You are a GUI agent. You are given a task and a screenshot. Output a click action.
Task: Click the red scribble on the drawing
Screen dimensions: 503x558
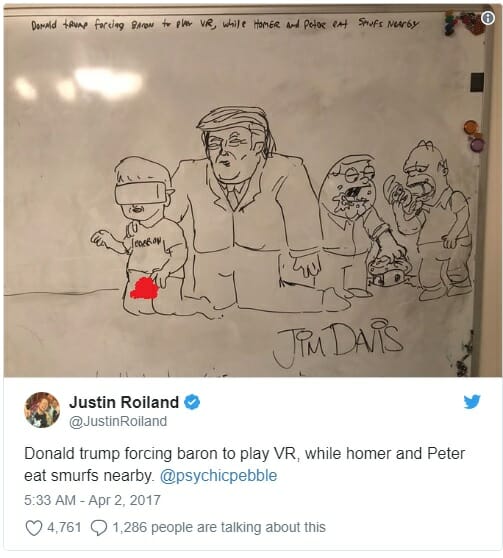click(144, 289)
